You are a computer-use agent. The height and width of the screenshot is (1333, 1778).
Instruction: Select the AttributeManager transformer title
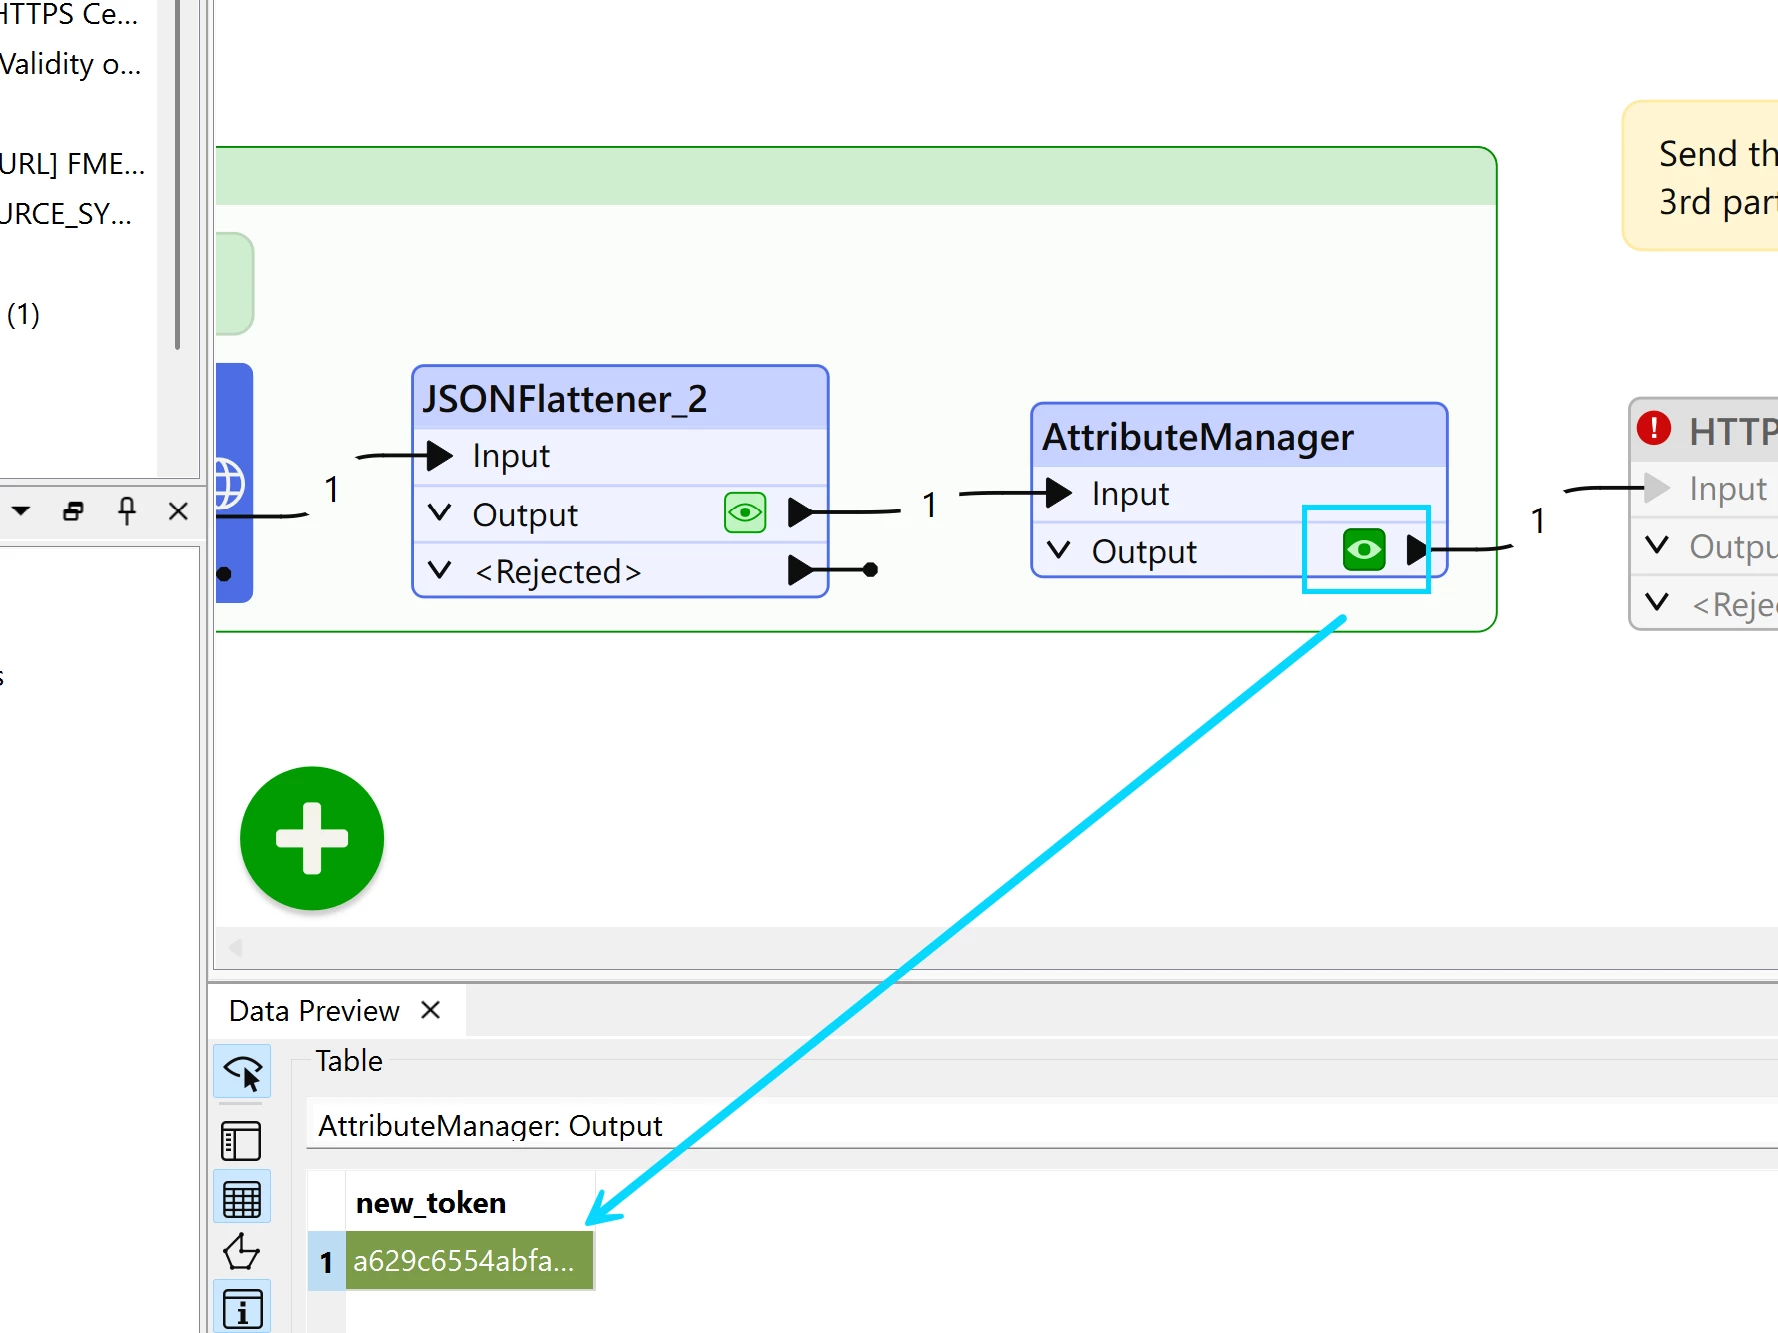click(x=1197, y=437)
